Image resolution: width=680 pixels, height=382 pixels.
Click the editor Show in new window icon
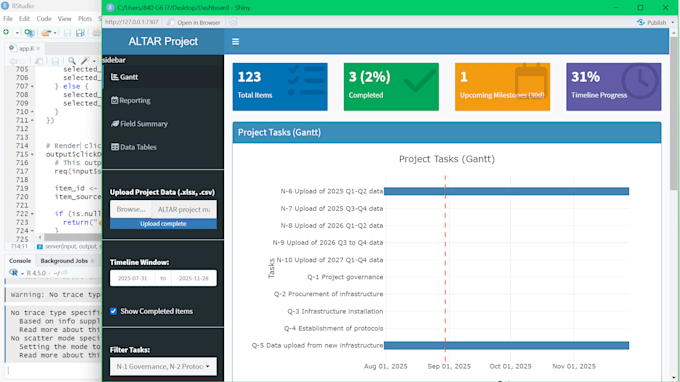coord(39,62)
